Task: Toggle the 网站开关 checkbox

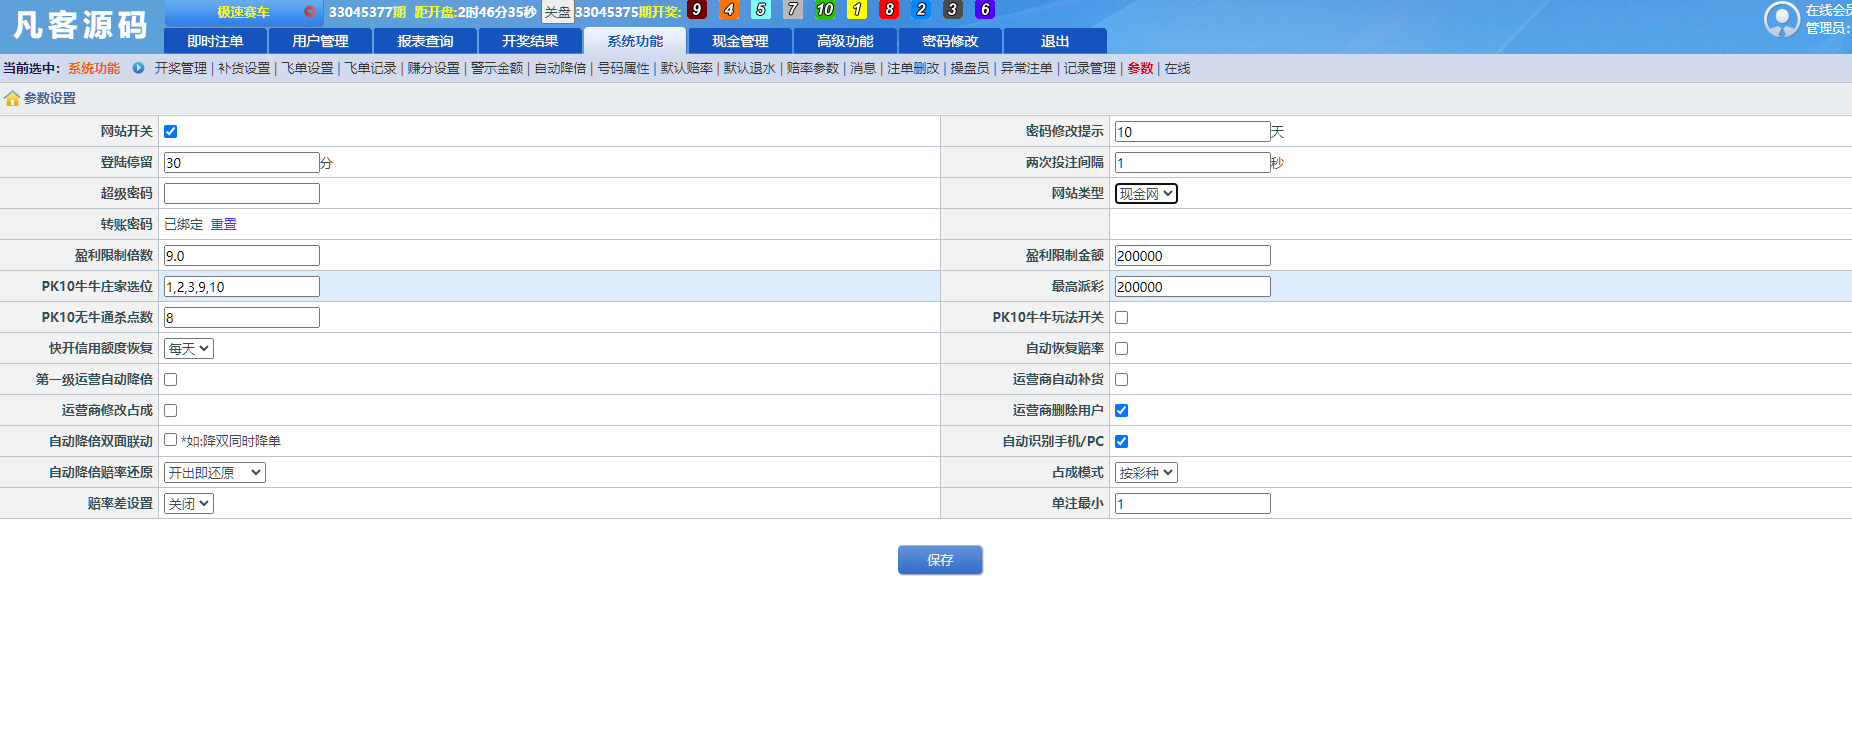Action: coord(171,131)
